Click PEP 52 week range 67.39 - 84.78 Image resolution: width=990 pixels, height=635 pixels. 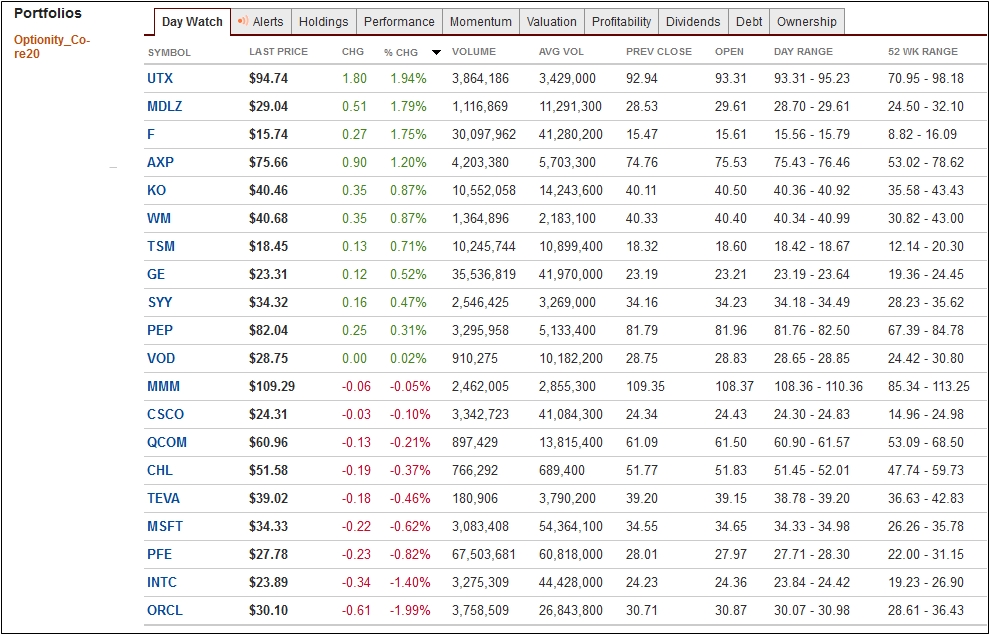coord(926,330)
